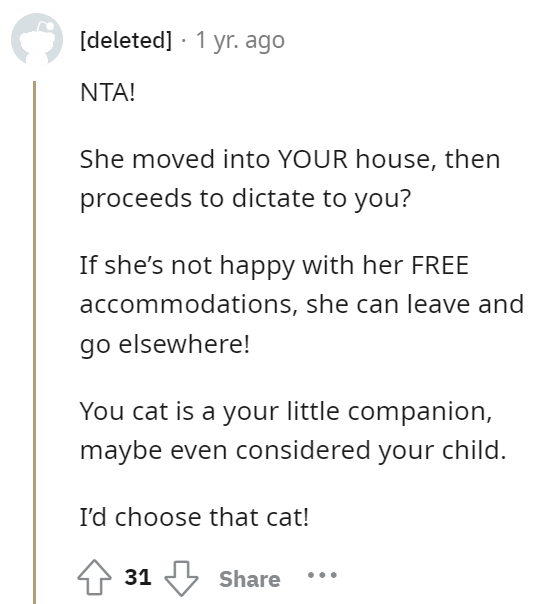Viewport: 546px width, 604px height.
Task: Upvote the comment with the up arrow
Action: tap(94, 577)
